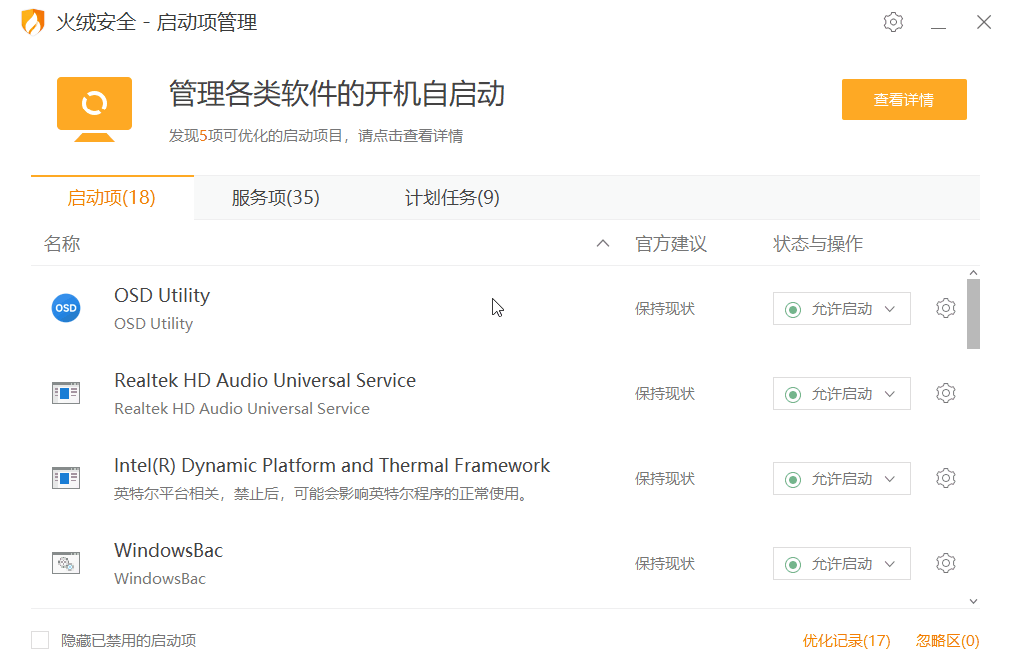Select the WindowsBac entry title

pos(169,550)
